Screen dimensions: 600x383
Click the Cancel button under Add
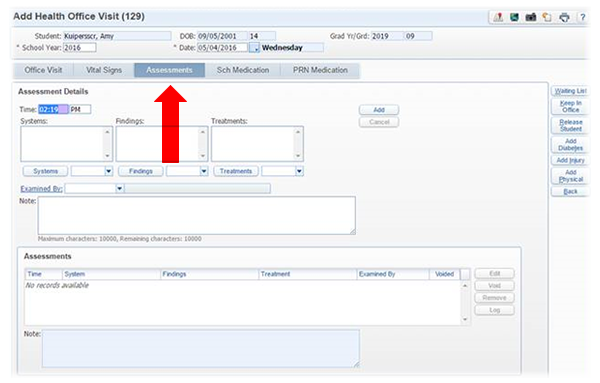click(379, 122)
